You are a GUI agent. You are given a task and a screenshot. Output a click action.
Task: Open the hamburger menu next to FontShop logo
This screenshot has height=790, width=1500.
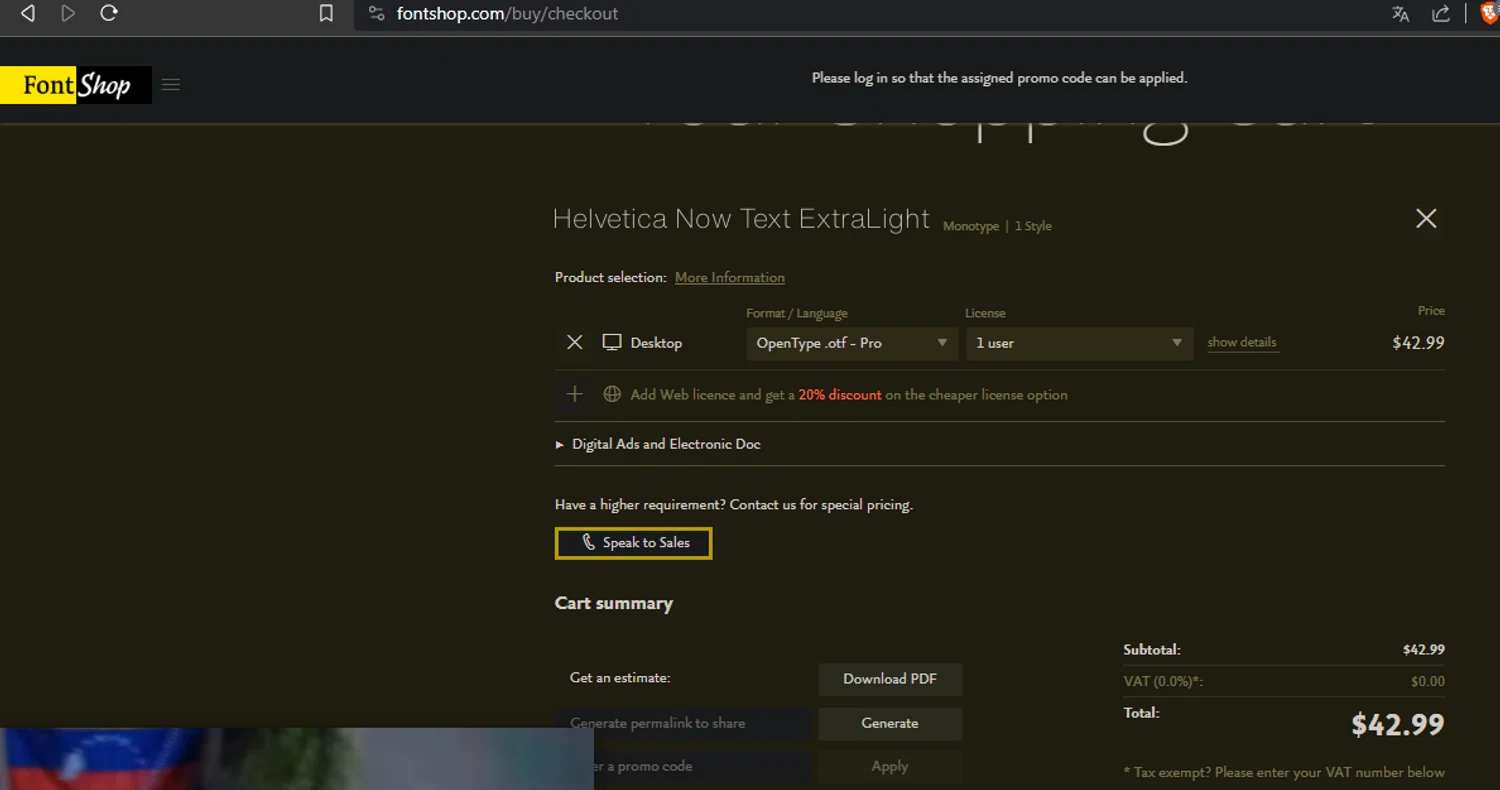(x=171, y=85)
